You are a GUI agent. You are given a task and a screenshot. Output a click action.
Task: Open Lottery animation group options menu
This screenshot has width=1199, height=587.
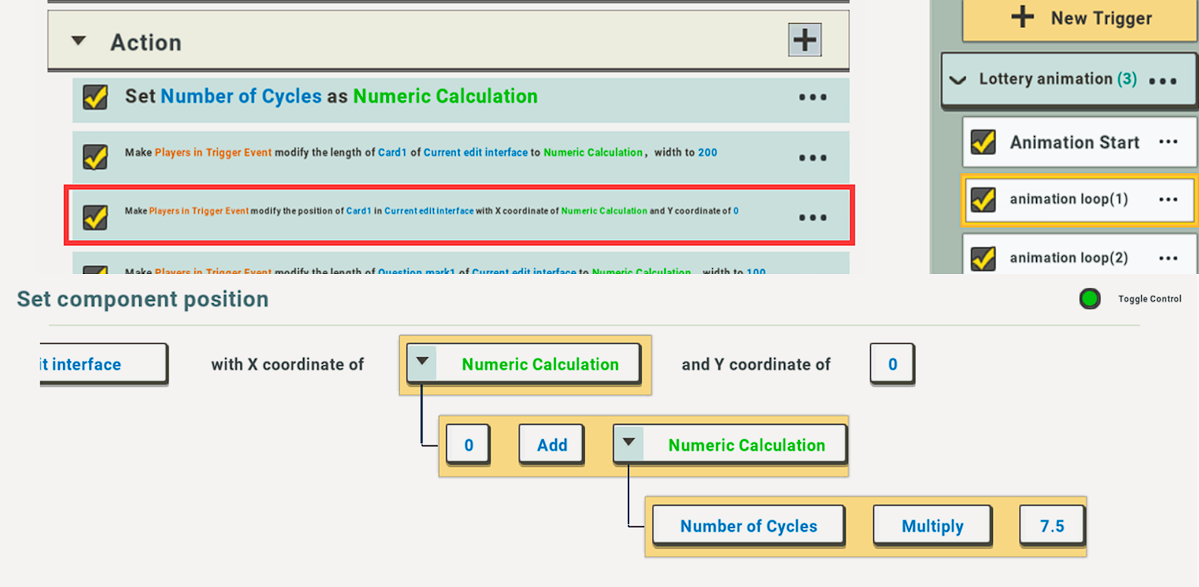(1163, 80)
